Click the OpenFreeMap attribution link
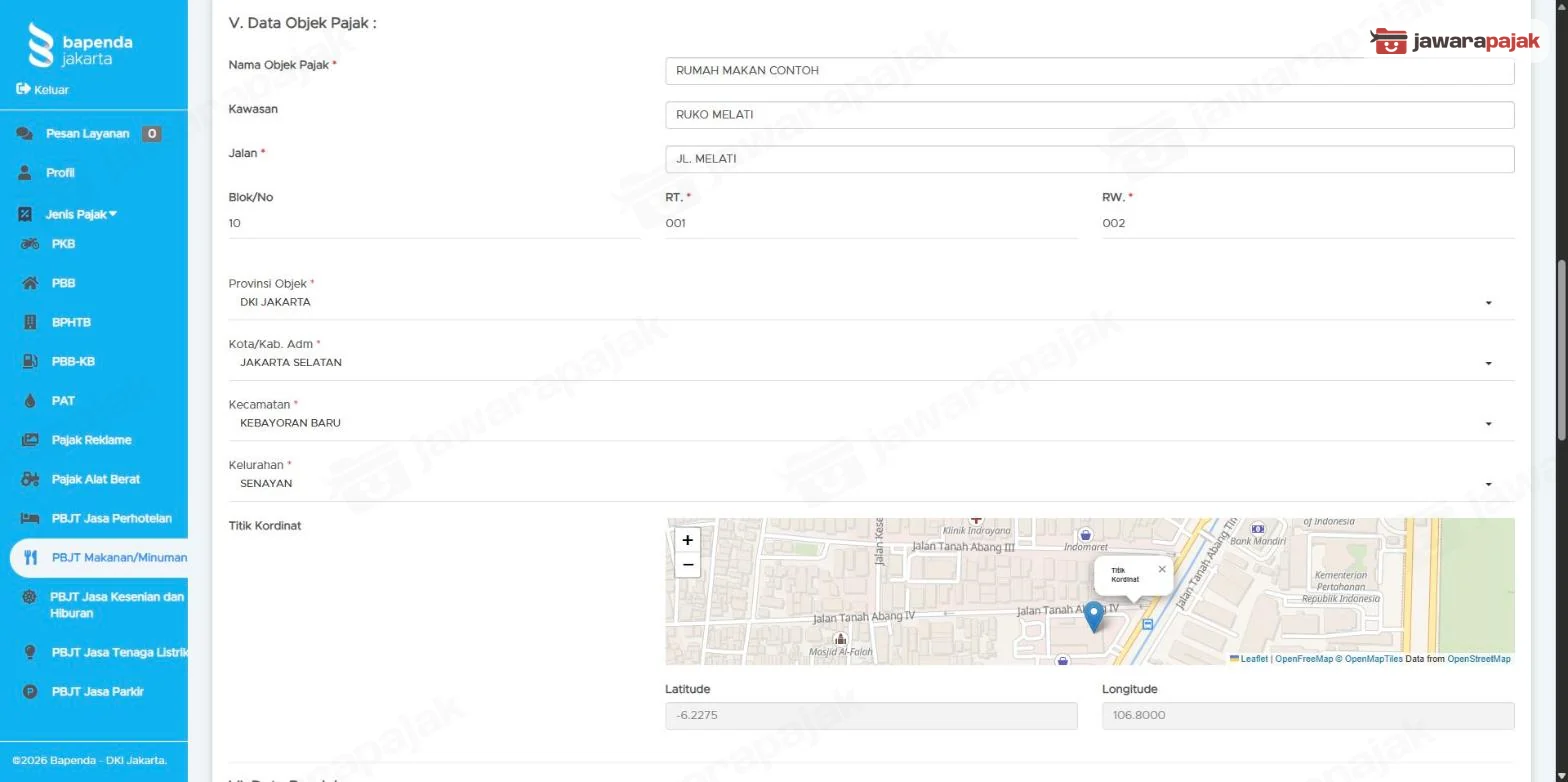Screen dimensions: 1568x782 1304,659
